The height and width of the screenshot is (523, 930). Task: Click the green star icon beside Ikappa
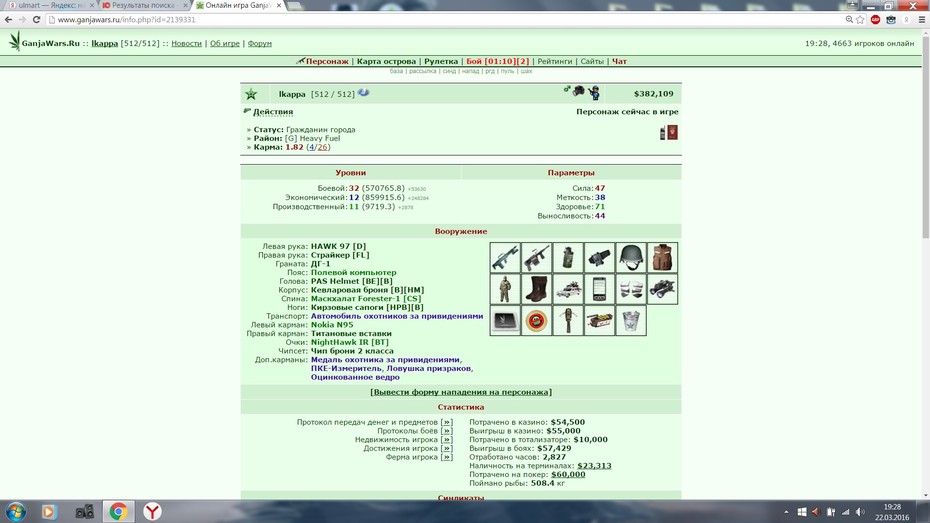coord(251,94)
